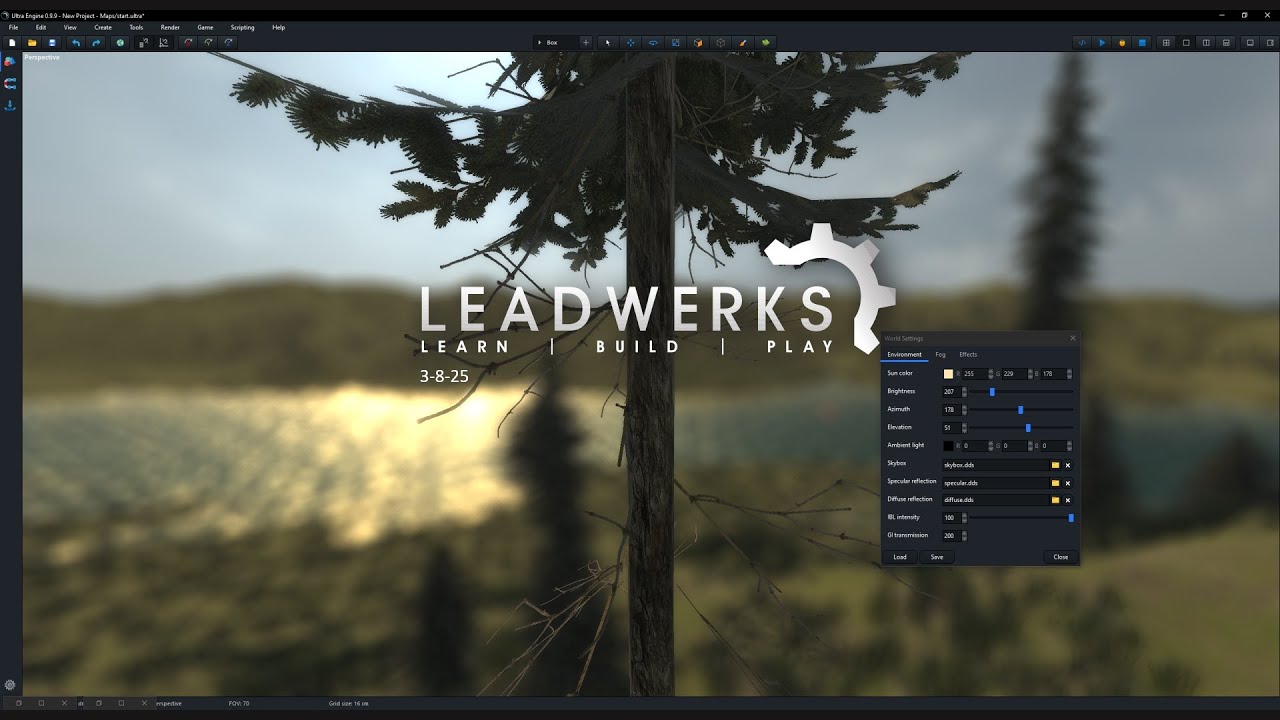Activate the Move tool icon
The image size is (1280, 720).
[x=631, y=43]
